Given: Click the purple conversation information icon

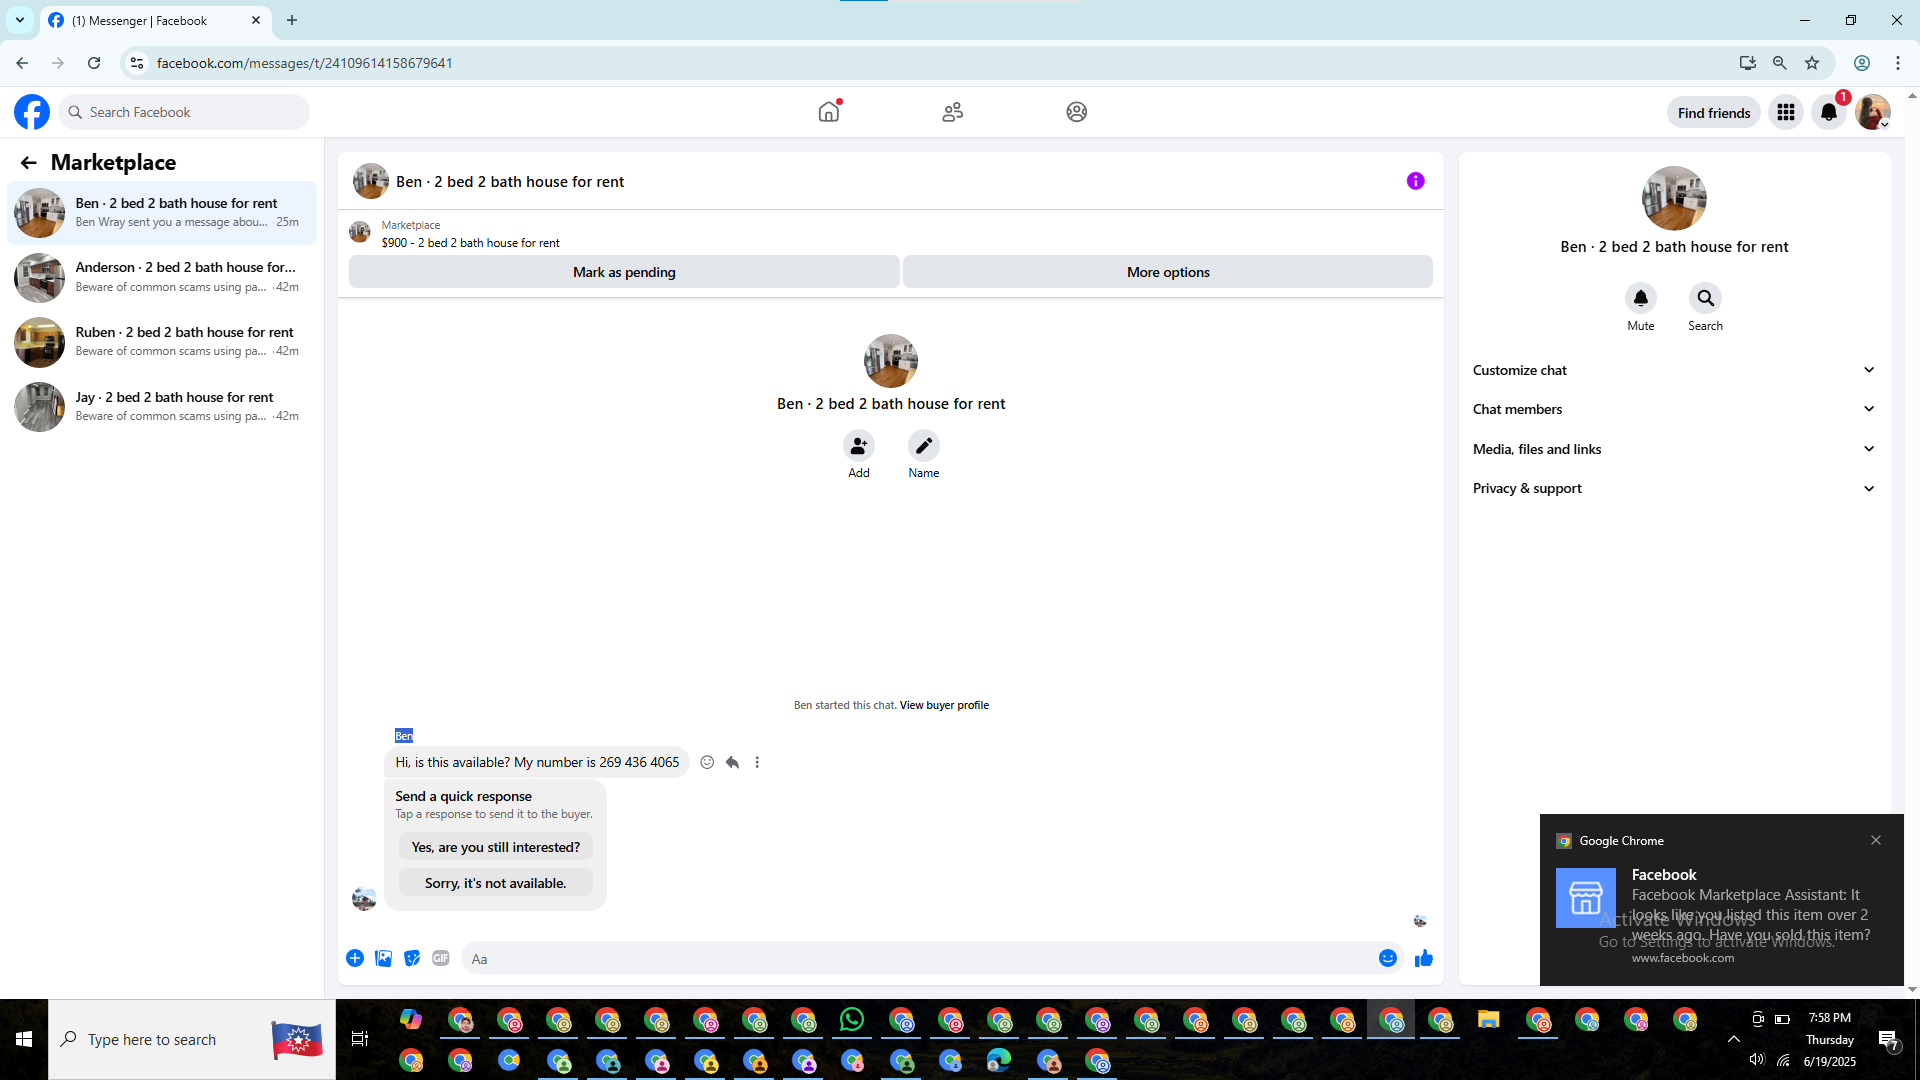Looking at the screenshot, I should point(1416,181).
